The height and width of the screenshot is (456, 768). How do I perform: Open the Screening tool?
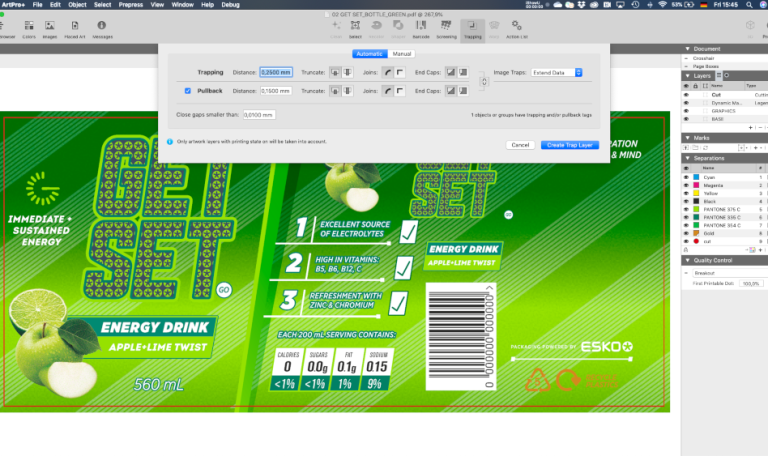(x=446, y=29)
